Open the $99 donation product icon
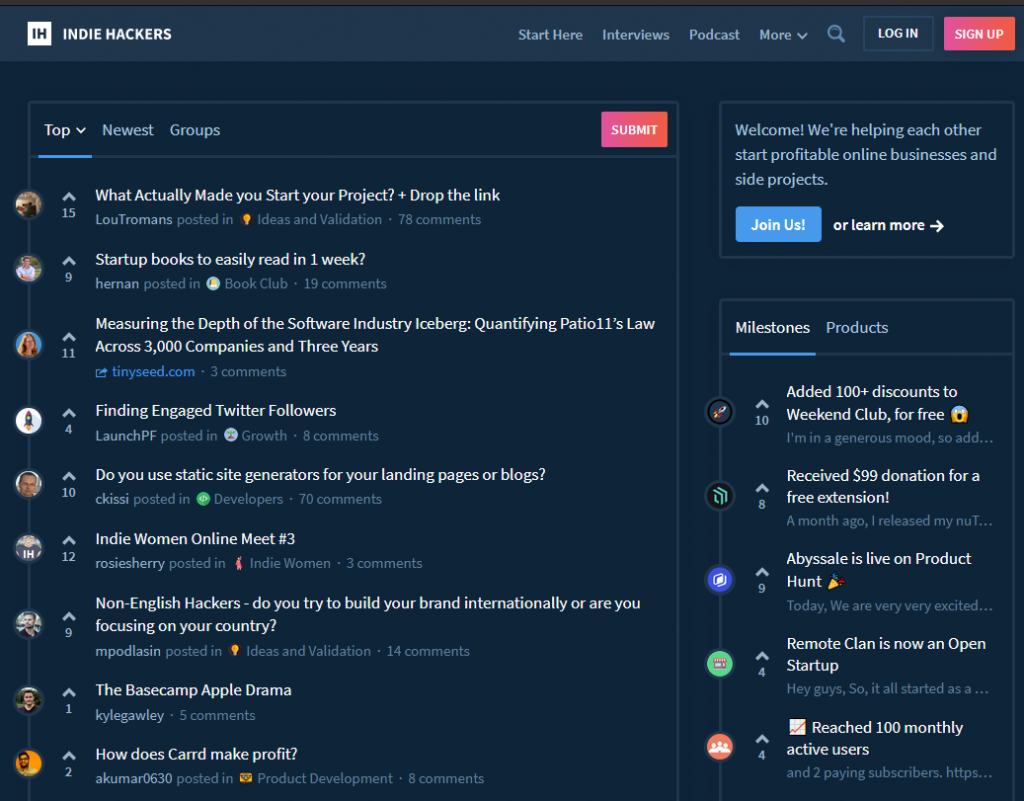 [x=720, y=496]
